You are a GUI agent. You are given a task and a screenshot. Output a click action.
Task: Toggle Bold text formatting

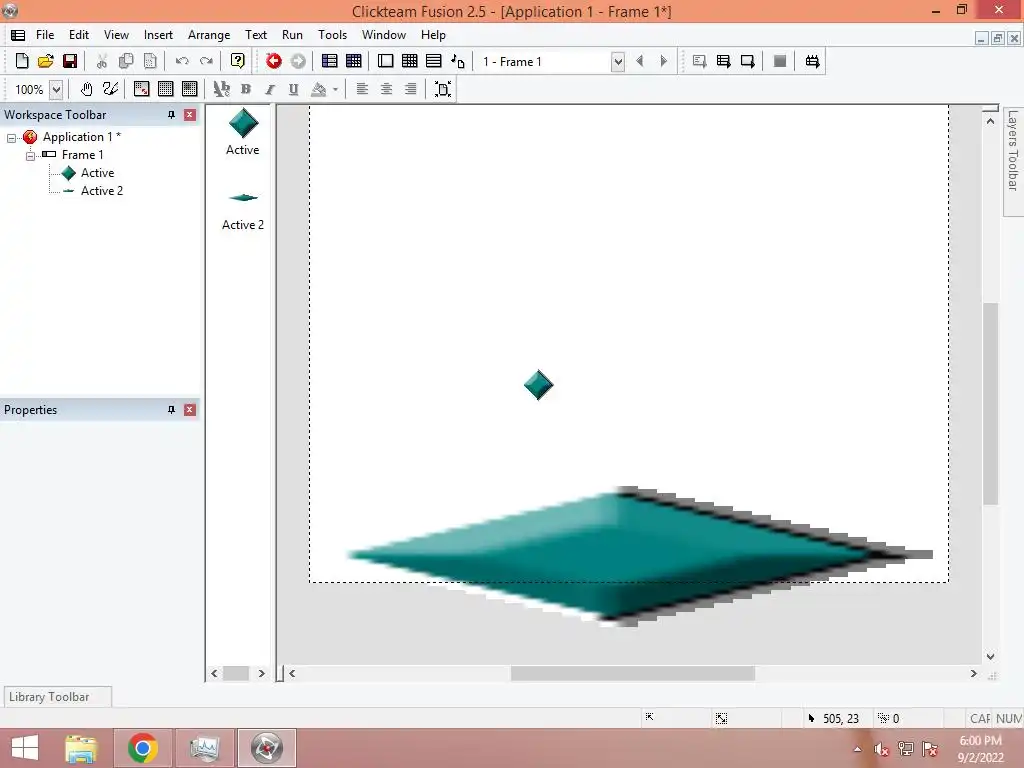[246, 89]
